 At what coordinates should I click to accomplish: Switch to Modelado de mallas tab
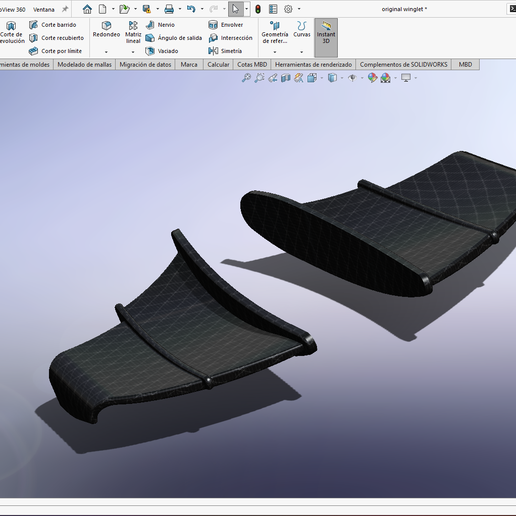(x=84, y=64)
